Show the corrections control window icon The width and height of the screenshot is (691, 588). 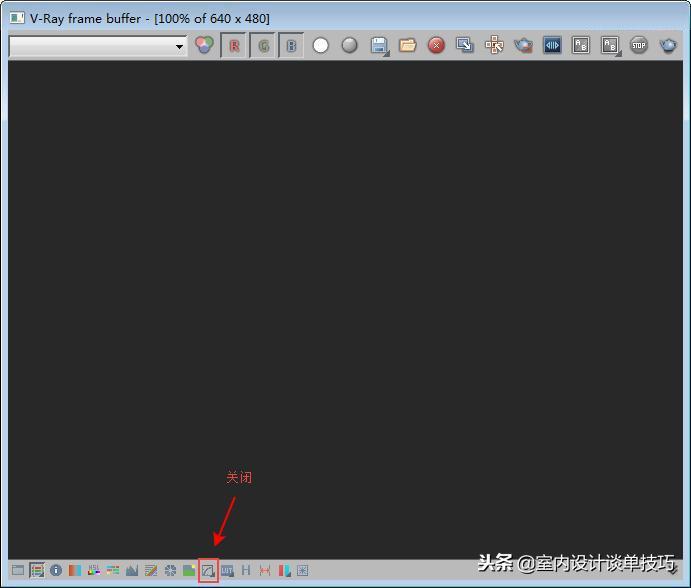(18, 570)
